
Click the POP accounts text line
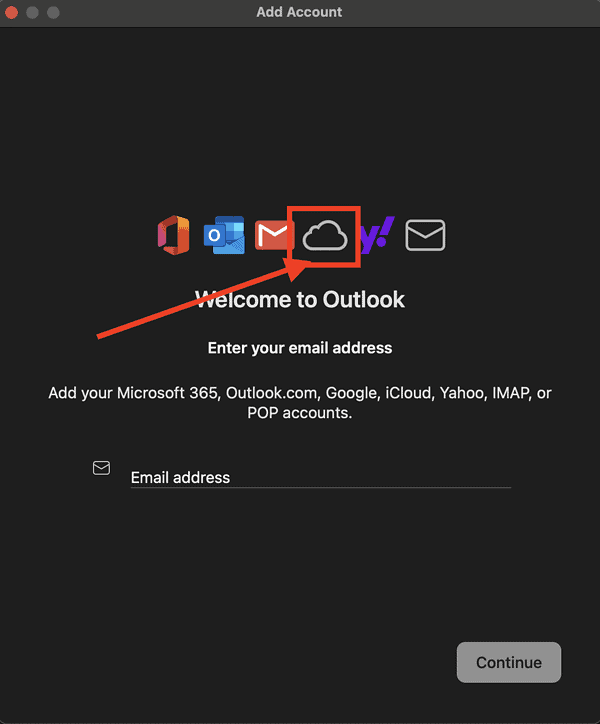[299, 413]
